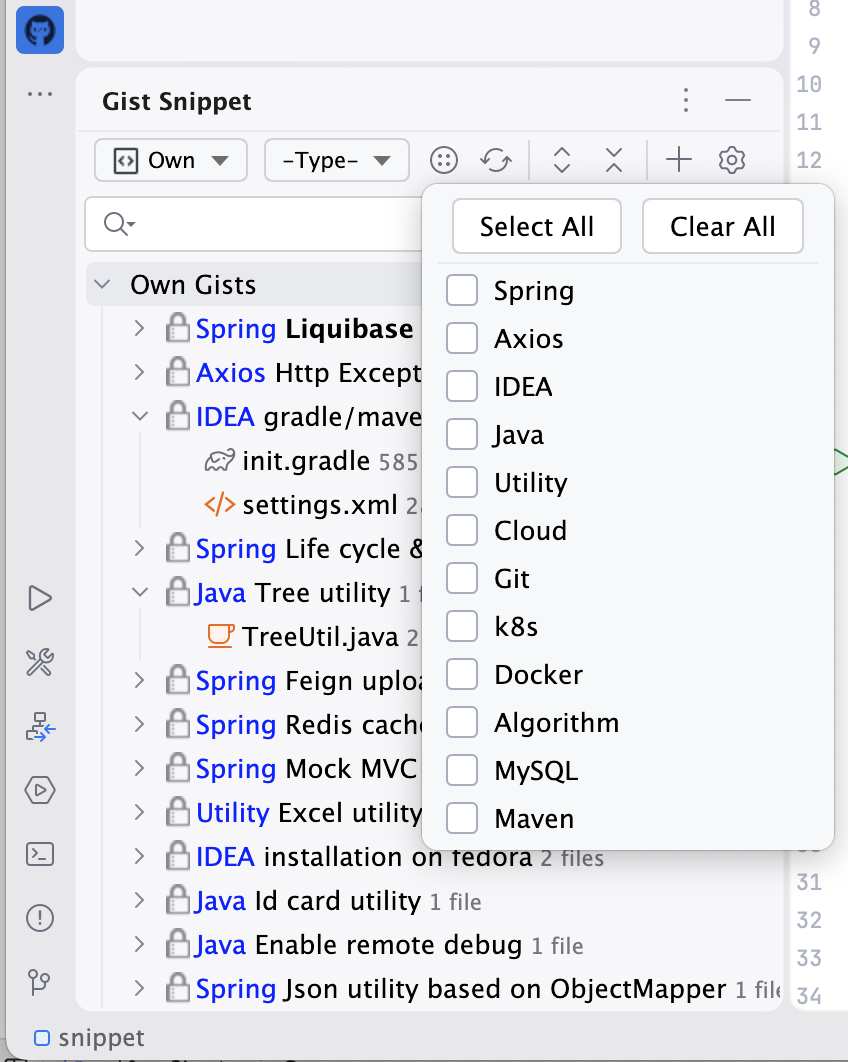848x1062 pixels.
Task: Click Select All tags button
Action: (x=536, y=226)
